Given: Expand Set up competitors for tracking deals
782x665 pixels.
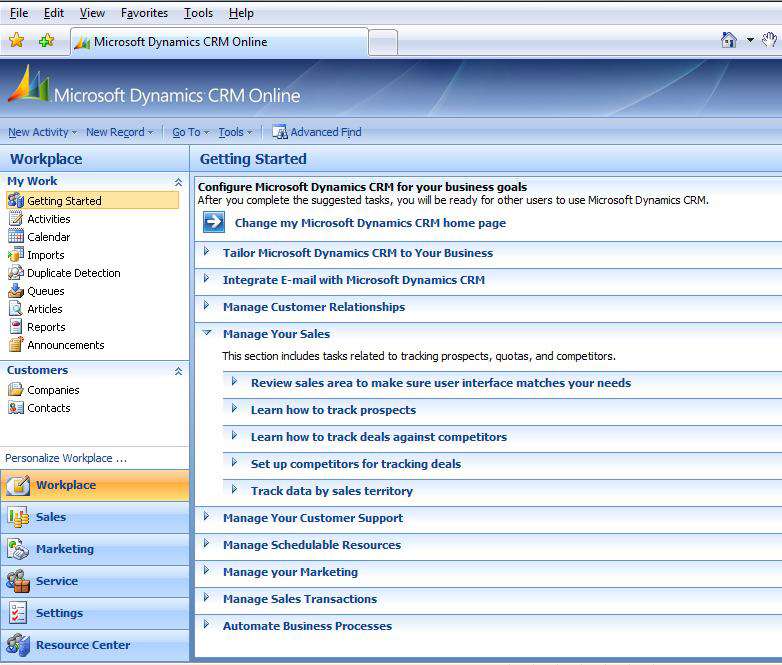Looking at the screenshot, I should [x=234, y=462].
